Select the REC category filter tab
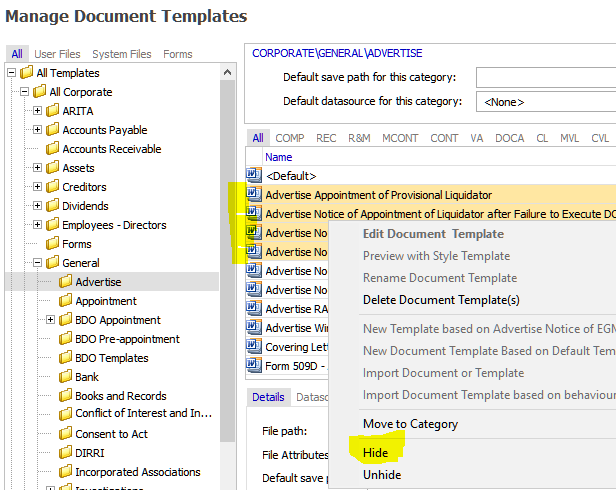The height and width of the screenshot is (490, 616). [326, 138]
